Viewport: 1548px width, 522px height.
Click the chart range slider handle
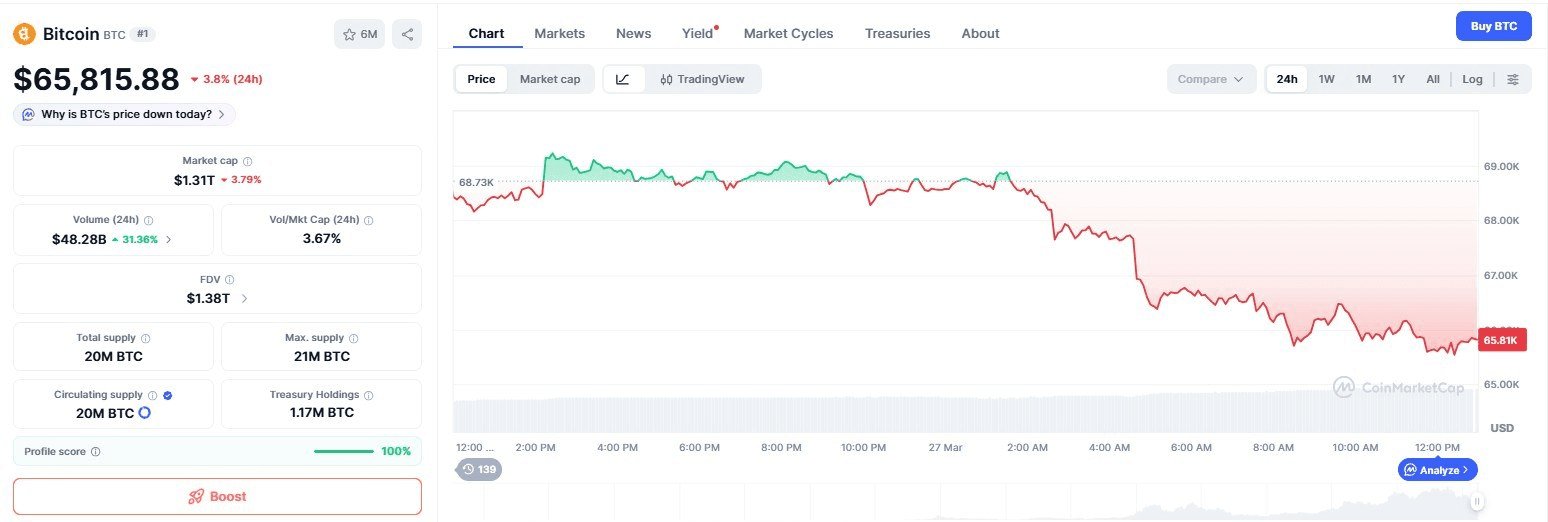coord(1477,501)
